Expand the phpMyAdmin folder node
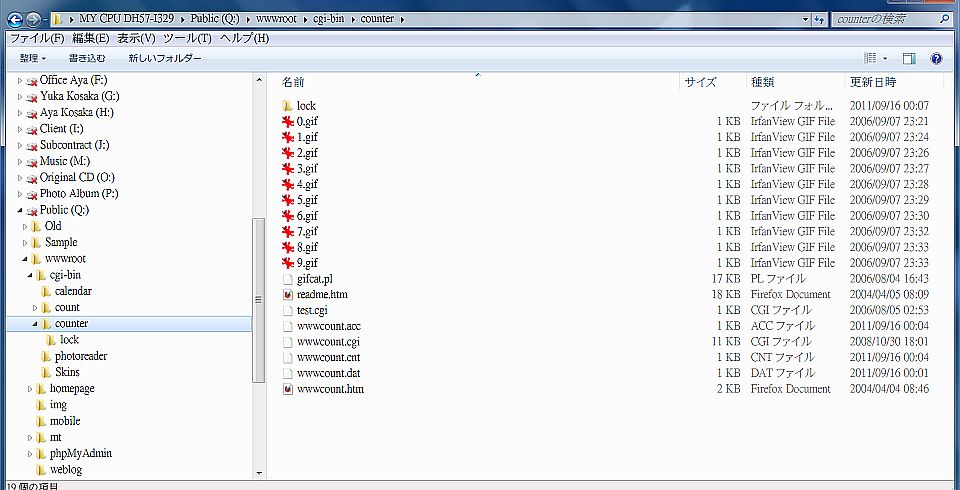The width and height of the screenshot is (960, 490). (x=31, y=453)
